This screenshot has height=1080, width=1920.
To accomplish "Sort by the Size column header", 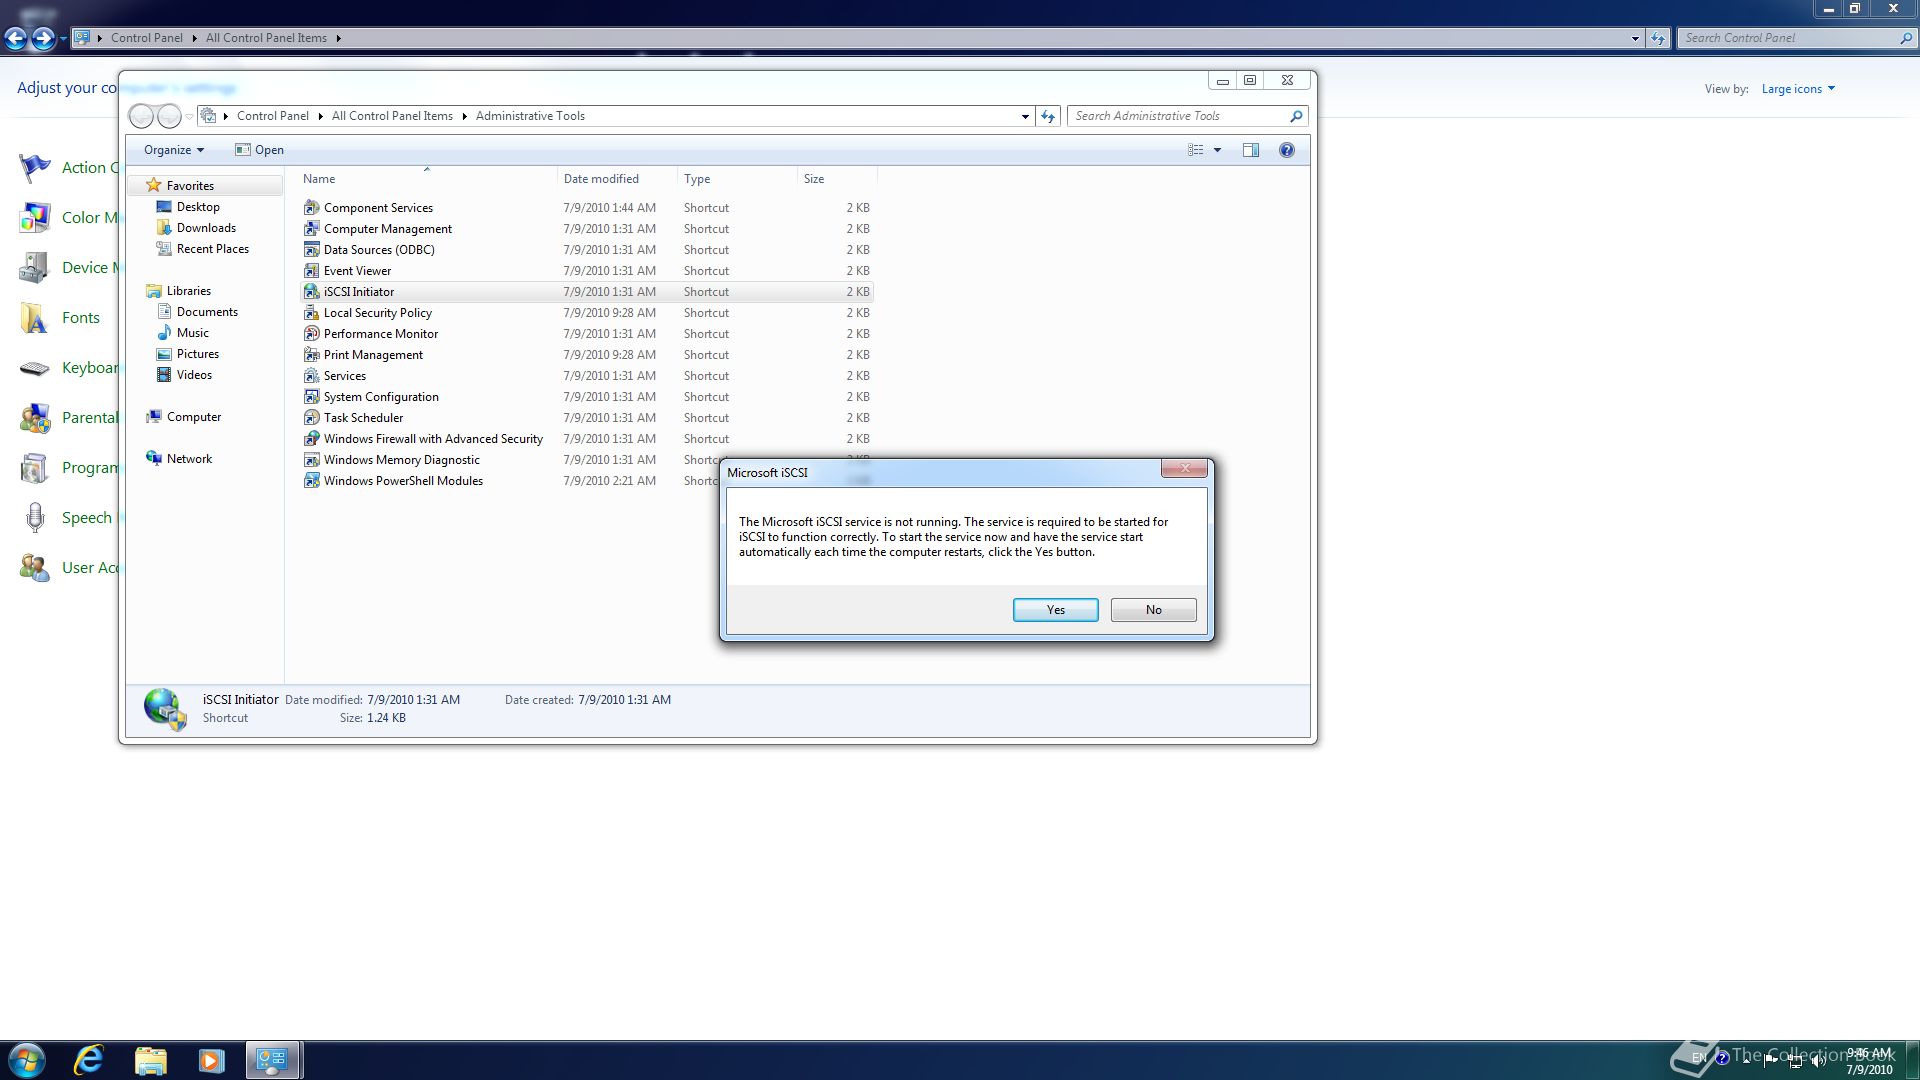I will [x=814, y=179].
